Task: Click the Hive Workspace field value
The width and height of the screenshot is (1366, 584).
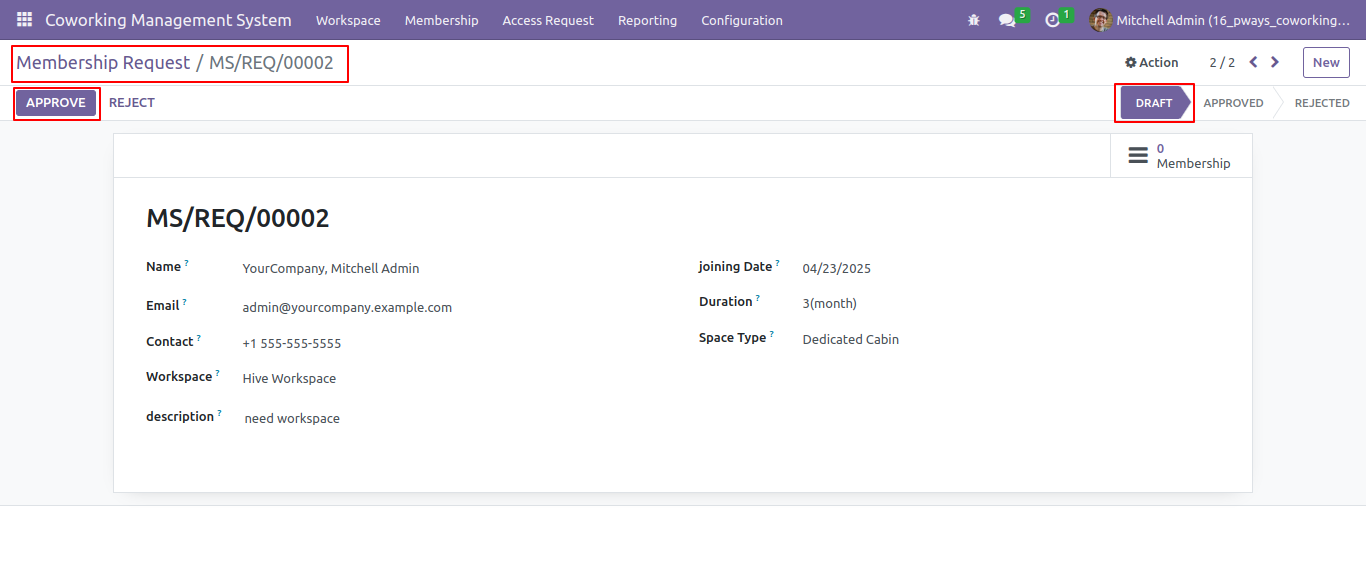Action: 289,379
